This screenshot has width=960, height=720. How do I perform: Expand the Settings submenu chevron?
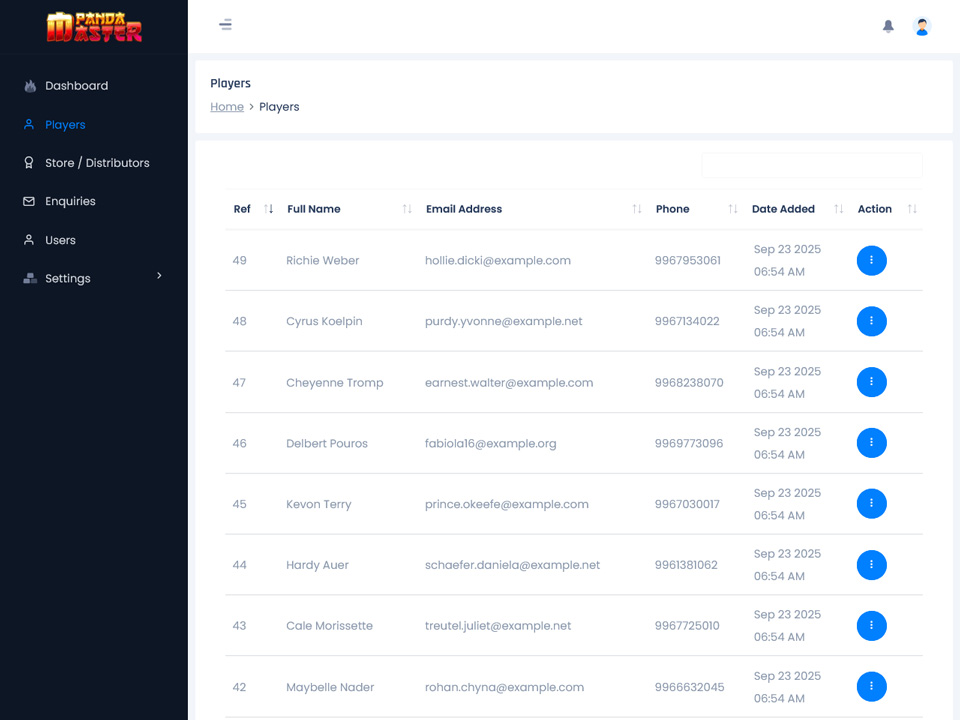159,276
